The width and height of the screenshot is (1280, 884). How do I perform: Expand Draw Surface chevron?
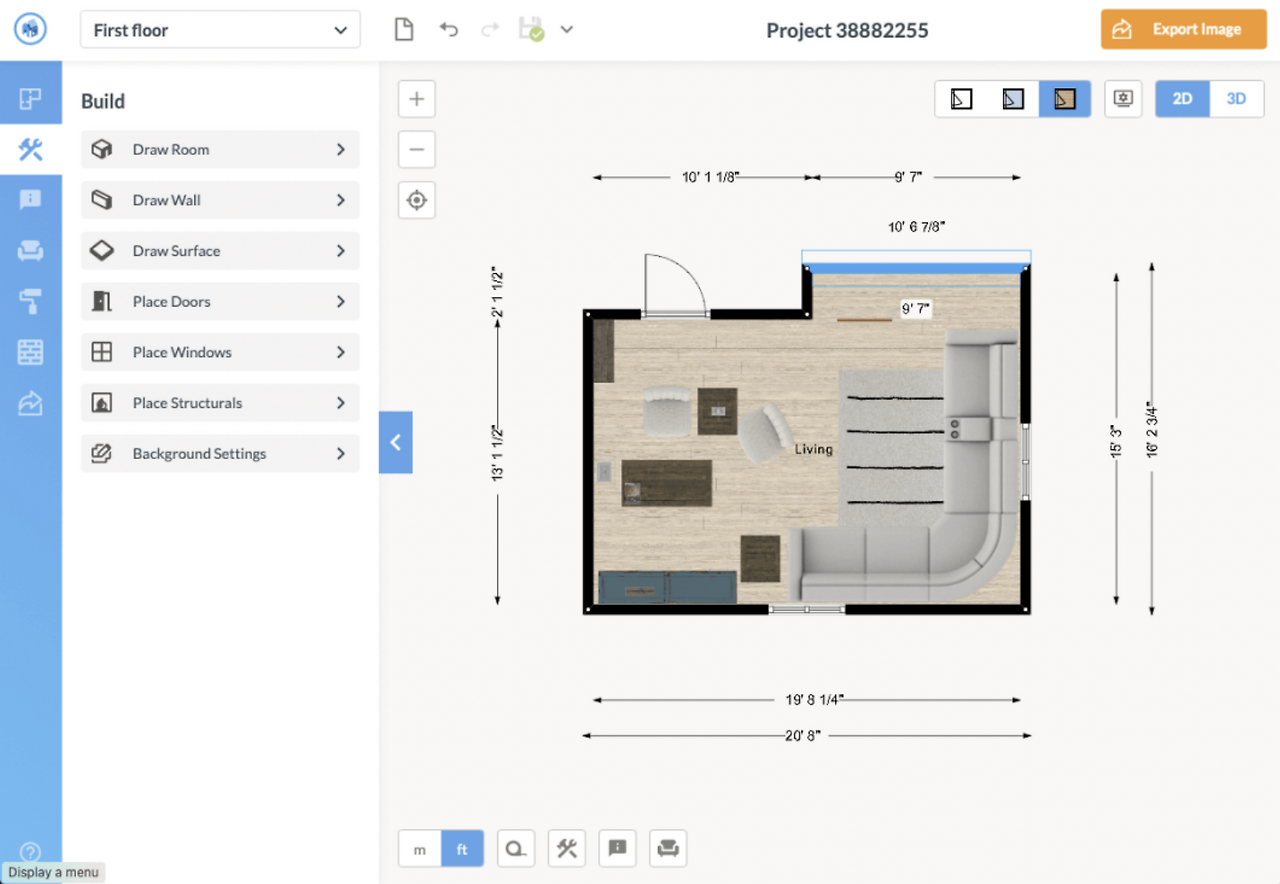point(341,251)
